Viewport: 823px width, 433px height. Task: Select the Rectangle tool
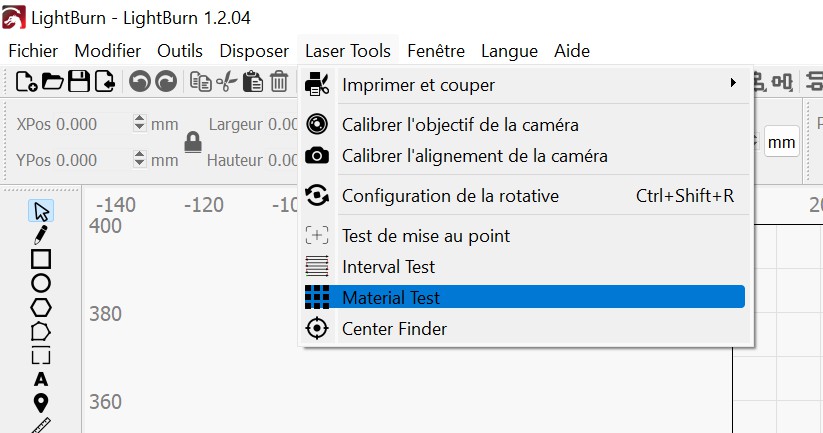click(41, 259)
